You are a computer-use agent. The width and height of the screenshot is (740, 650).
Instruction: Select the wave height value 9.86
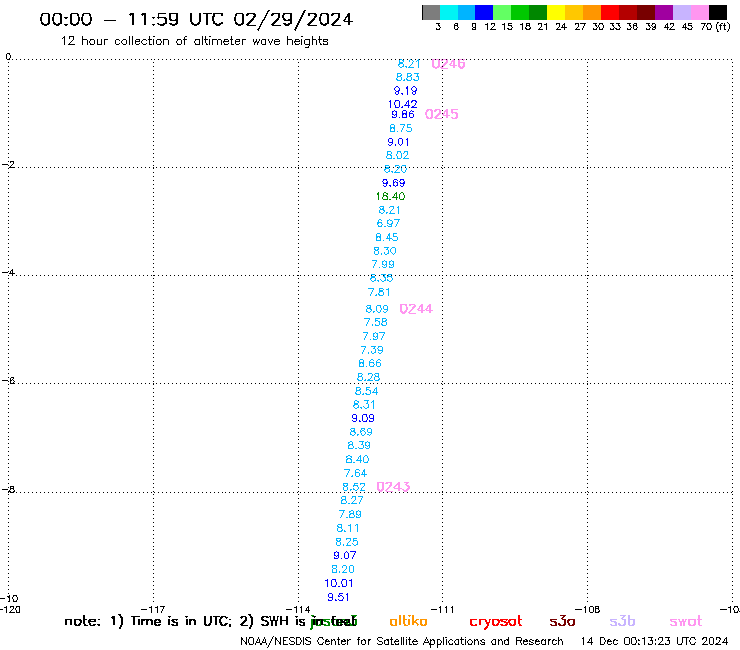[403, 115]
